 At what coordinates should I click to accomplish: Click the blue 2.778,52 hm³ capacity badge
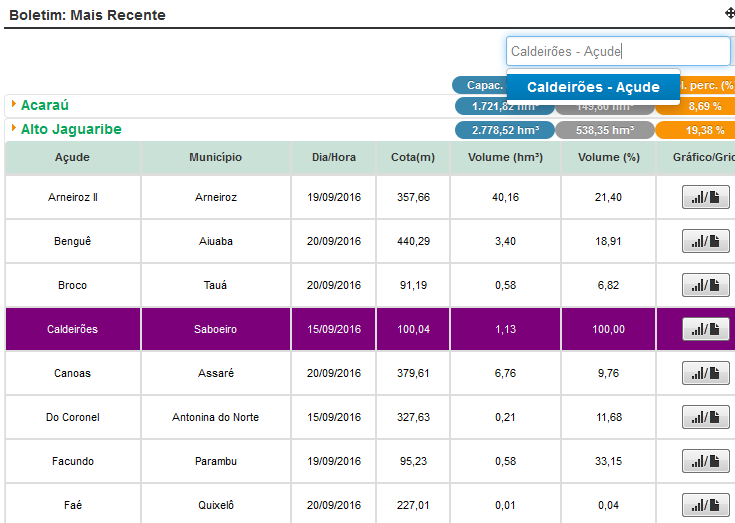click(x=504, y=130)
